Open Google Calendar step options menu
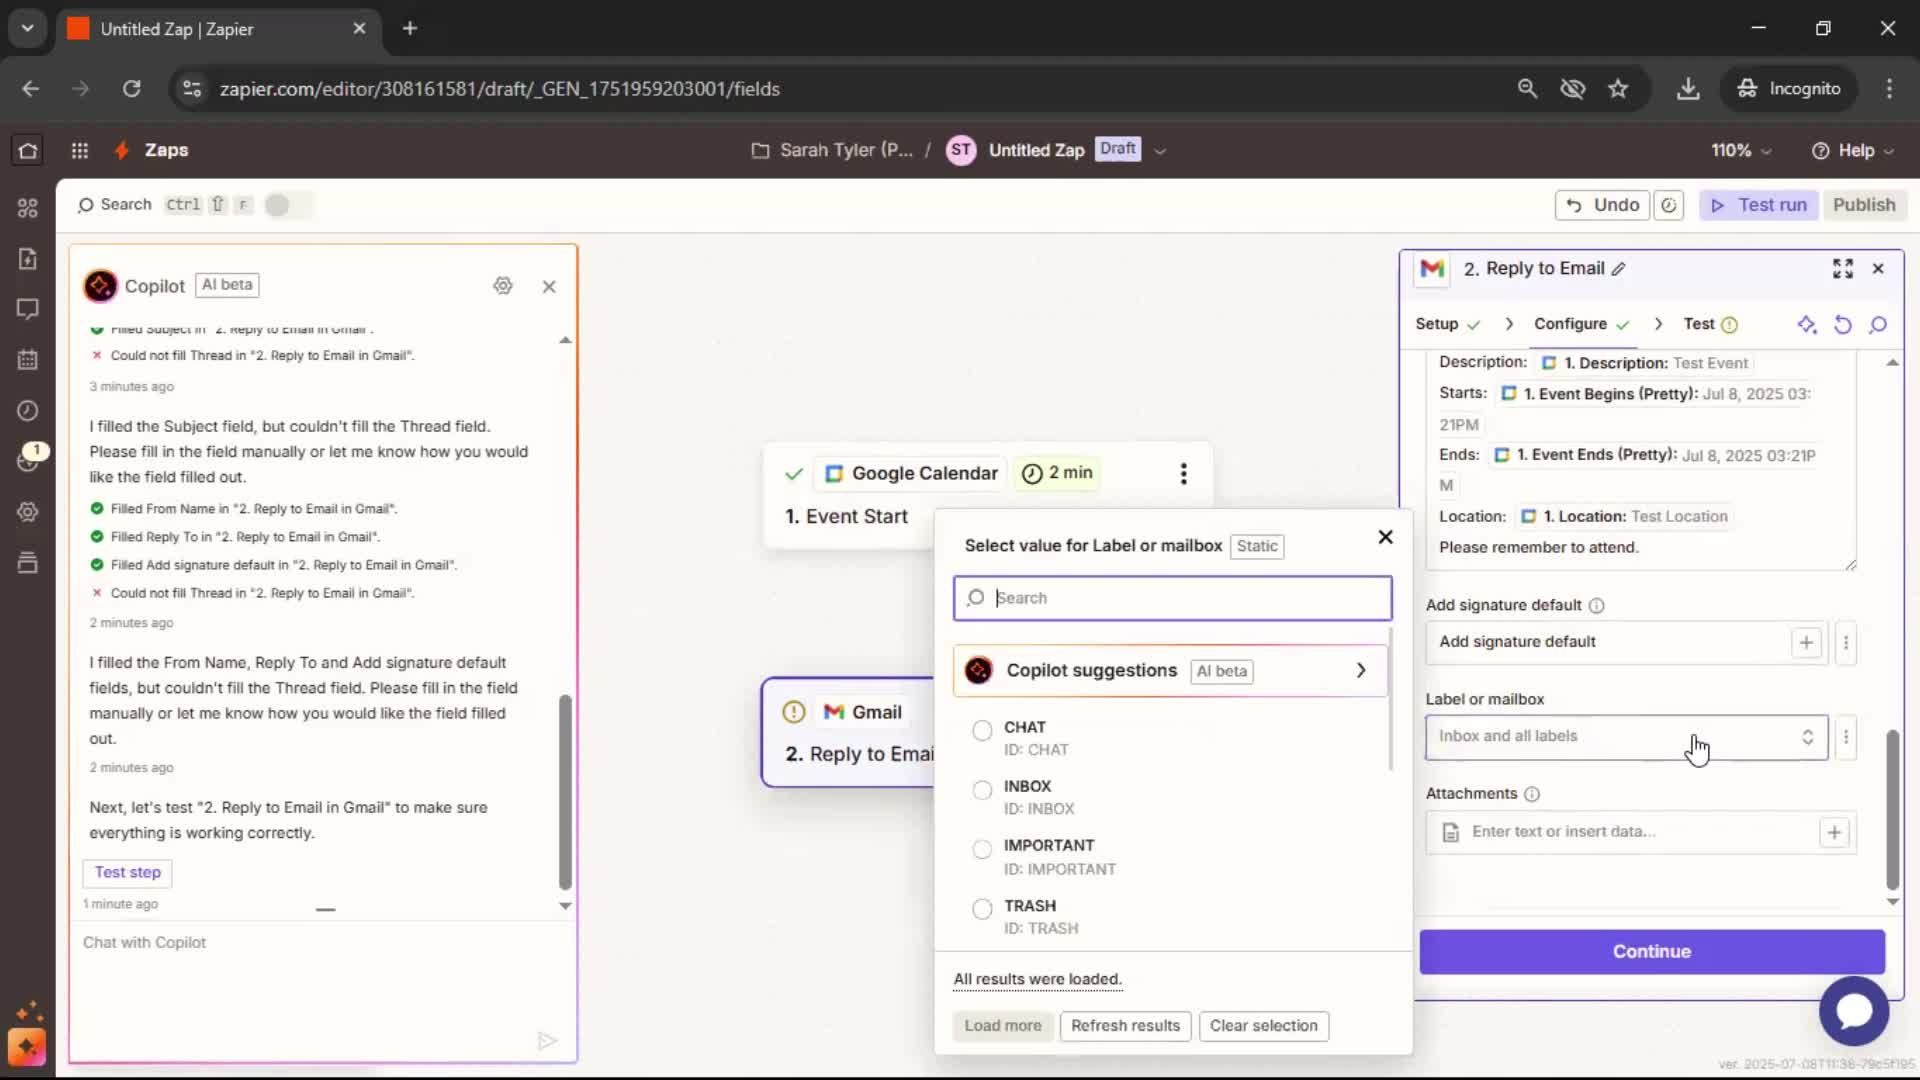This screenshot has width=1920, height=1080. (1184, 474)
